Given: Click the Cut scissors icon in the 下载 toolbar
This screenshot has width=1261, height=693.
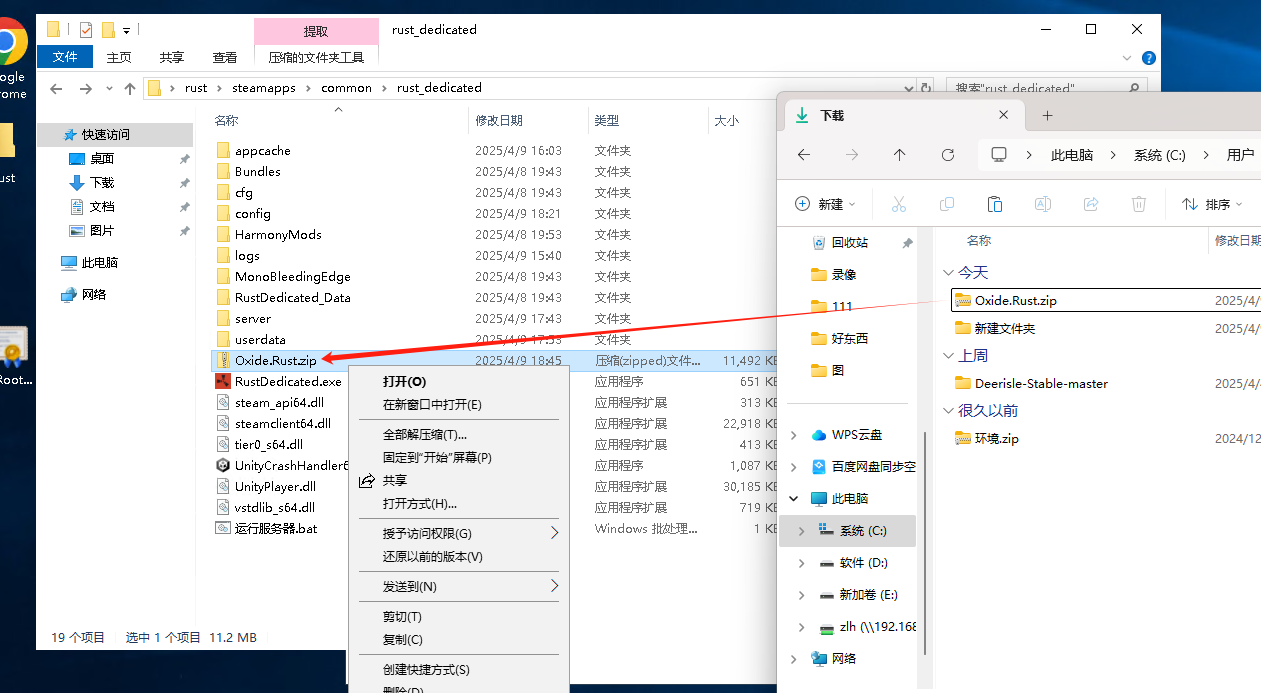Looking at the screenshot, I should click(x=898, y=204).
